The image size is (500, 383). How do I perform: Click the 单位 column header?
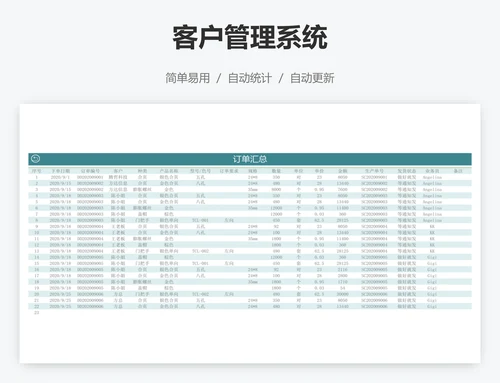click(298, 171)
